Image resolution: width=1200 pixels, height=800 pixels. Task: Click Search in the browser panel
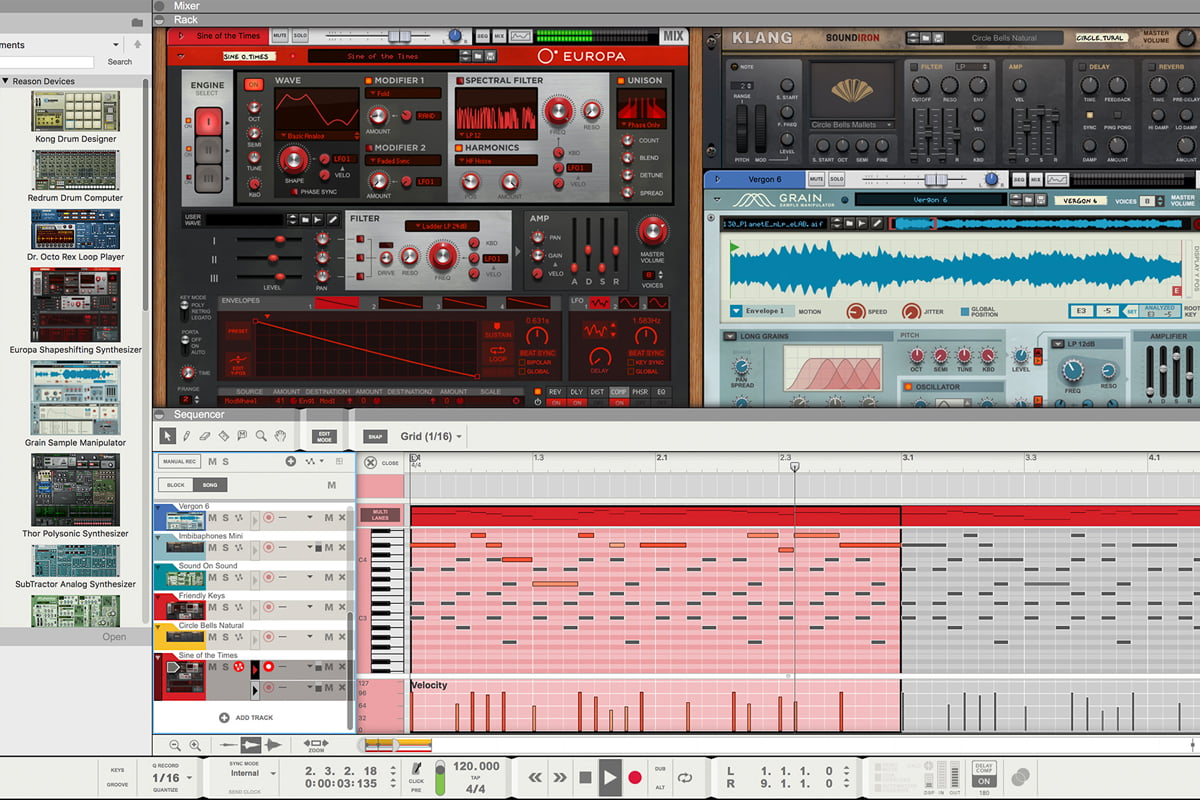click(120, 62)
